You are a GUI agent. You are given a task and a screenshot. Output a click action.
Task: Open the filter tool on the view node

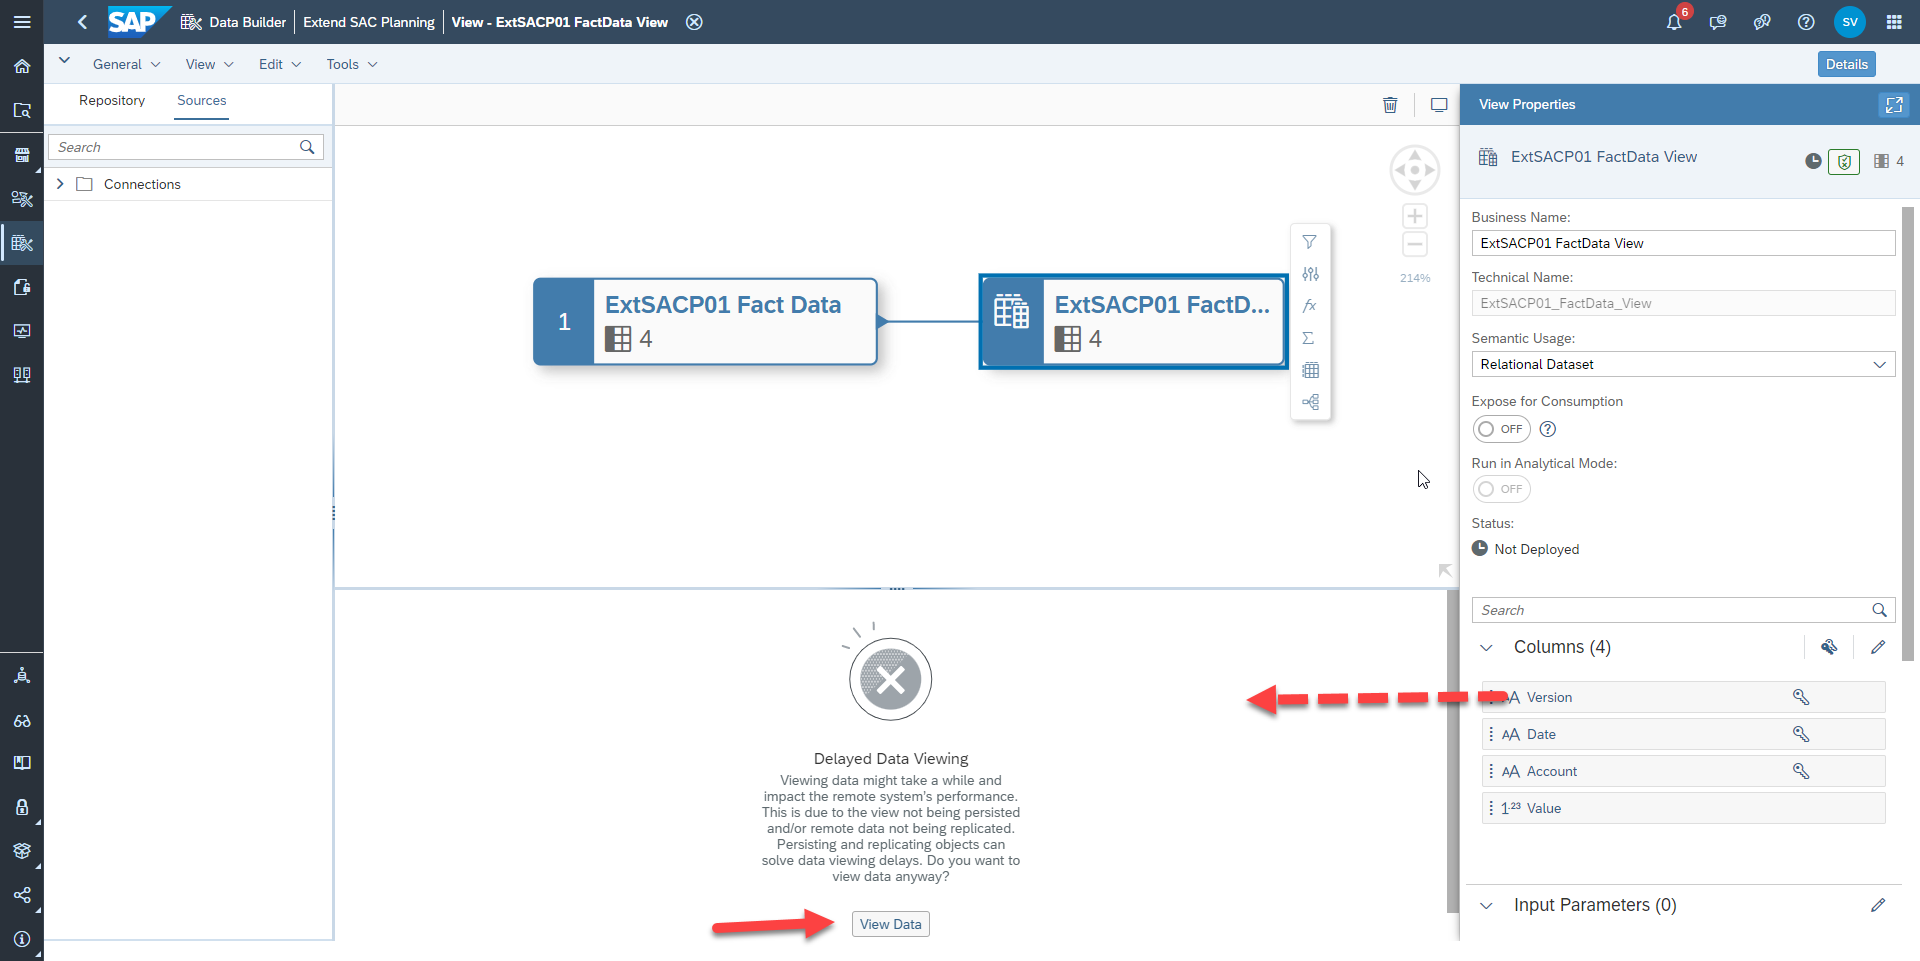tap(1311, 241)
